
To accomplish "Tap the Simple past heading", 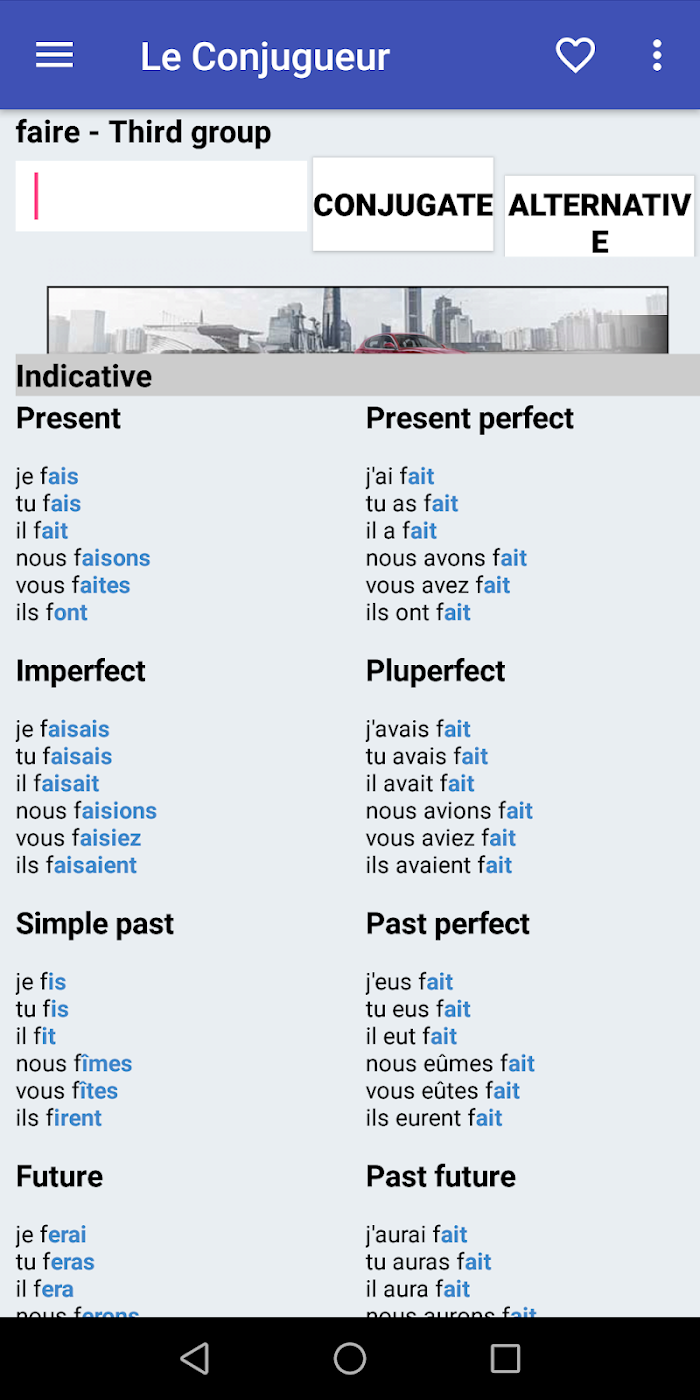I will [95, 924].
